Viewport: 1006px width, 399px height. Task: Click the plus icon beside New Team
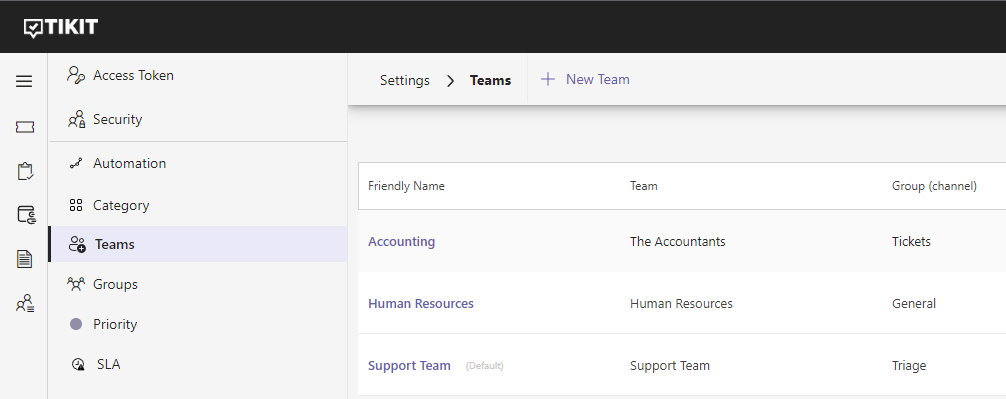pyautogui.click(x=547, y=80)
